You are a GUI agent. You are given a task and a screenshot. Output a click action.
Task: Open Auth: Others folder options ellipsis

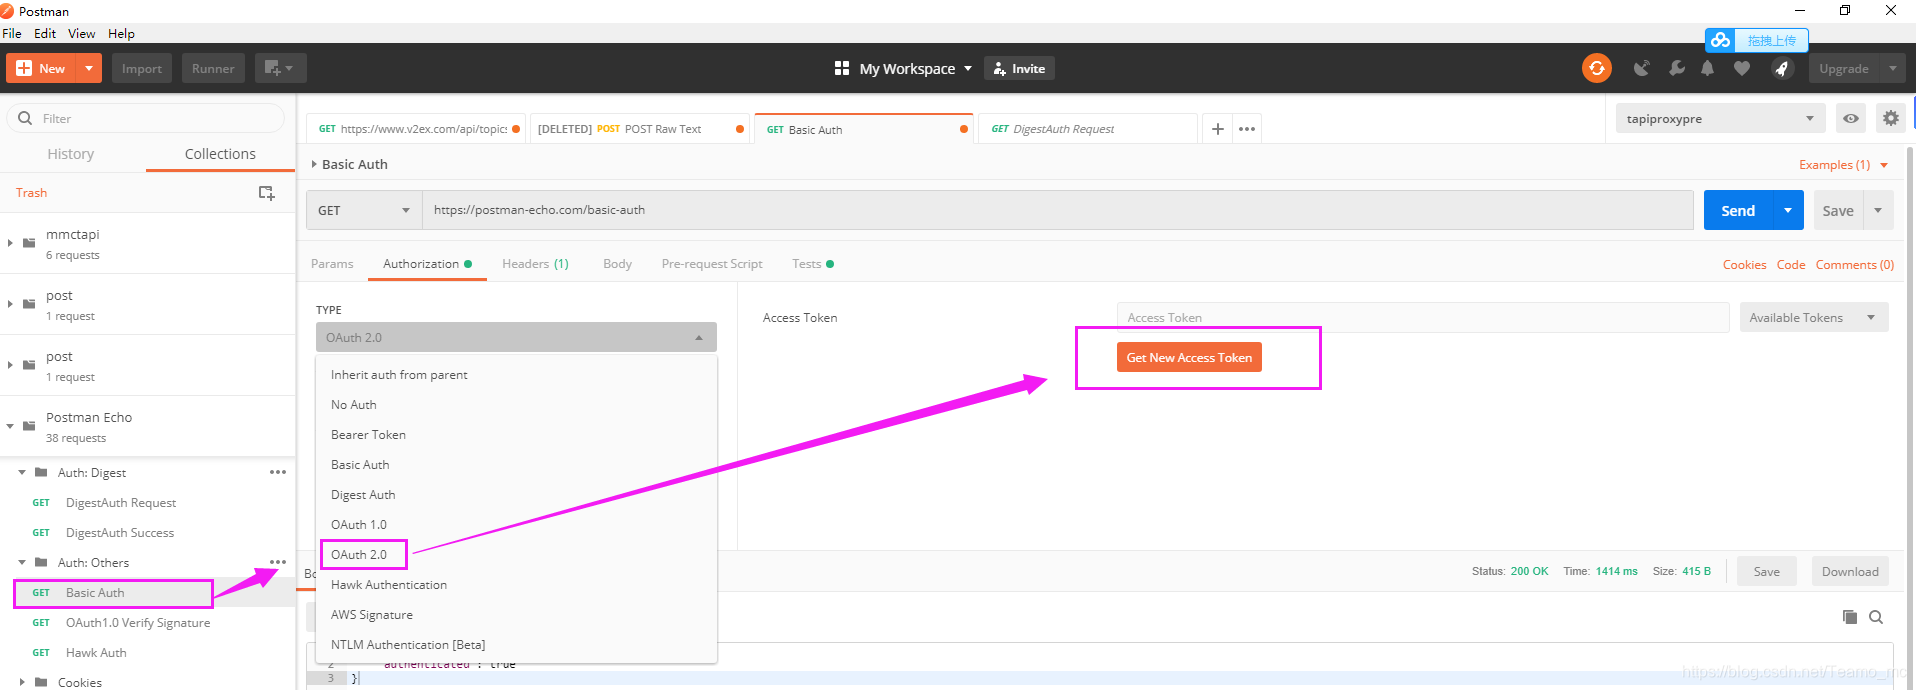tap(278, 562)
